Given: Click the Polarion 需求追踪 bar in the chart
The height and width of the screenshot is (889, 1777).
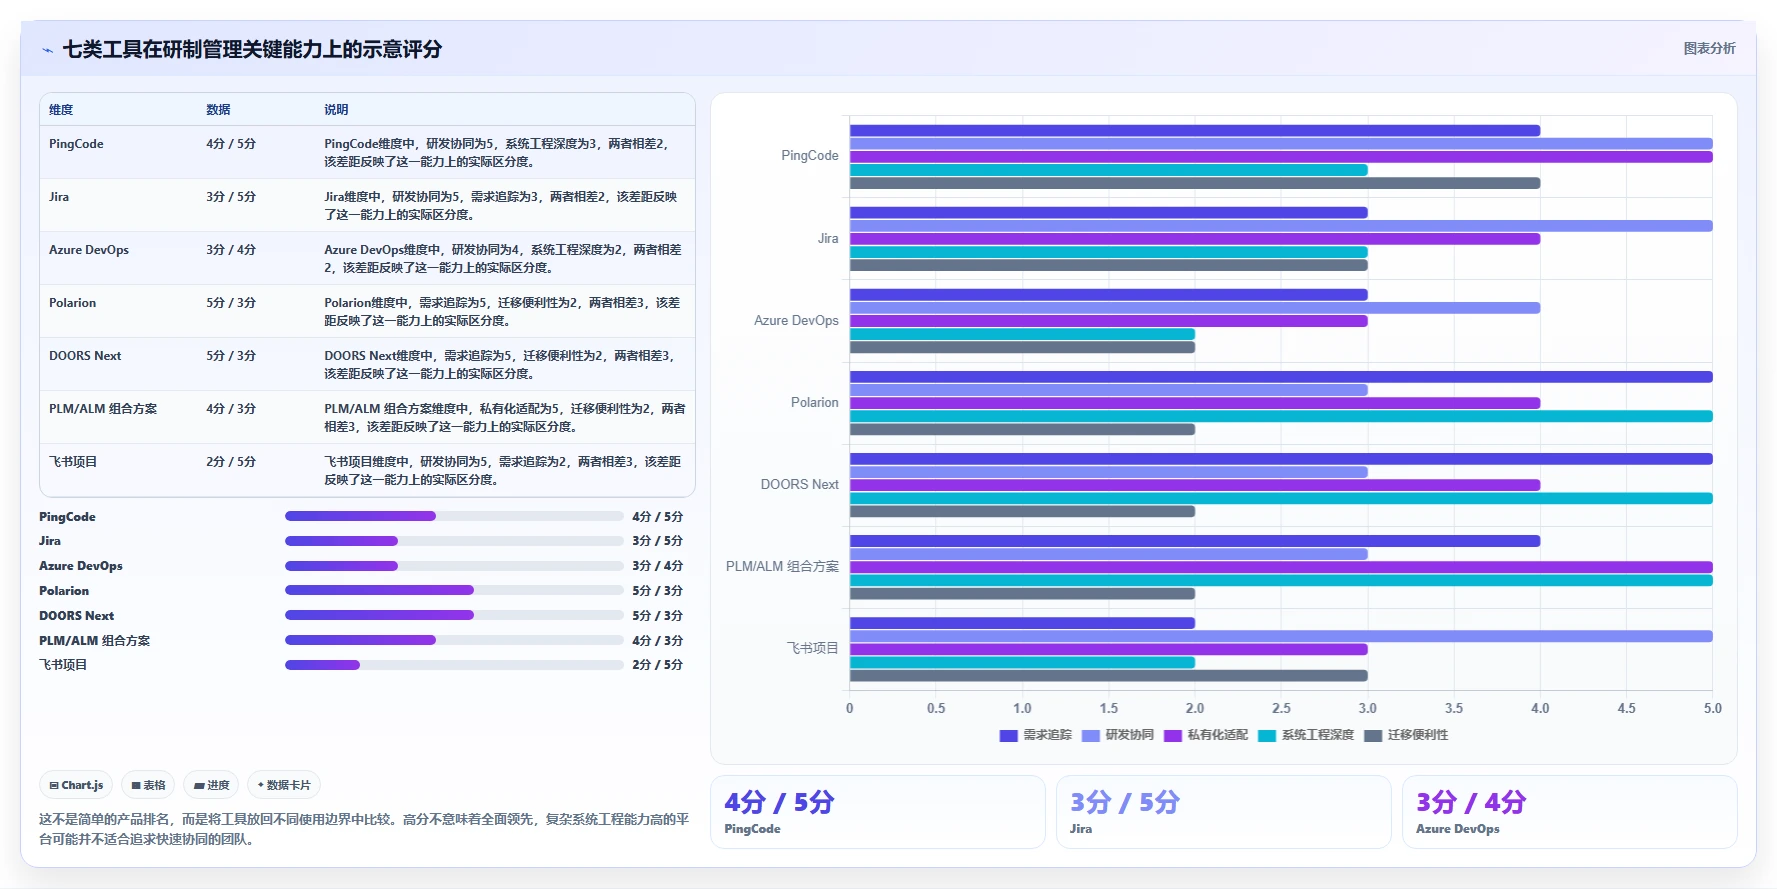Looking at the screenshot, I should tap(1281, 377).
